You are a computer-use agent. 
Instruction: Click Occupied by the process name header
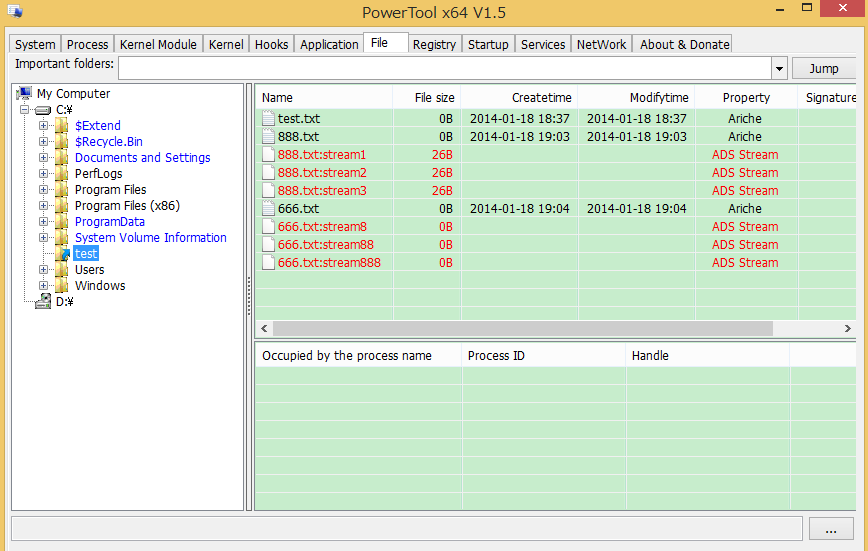[x=358, y=356]
